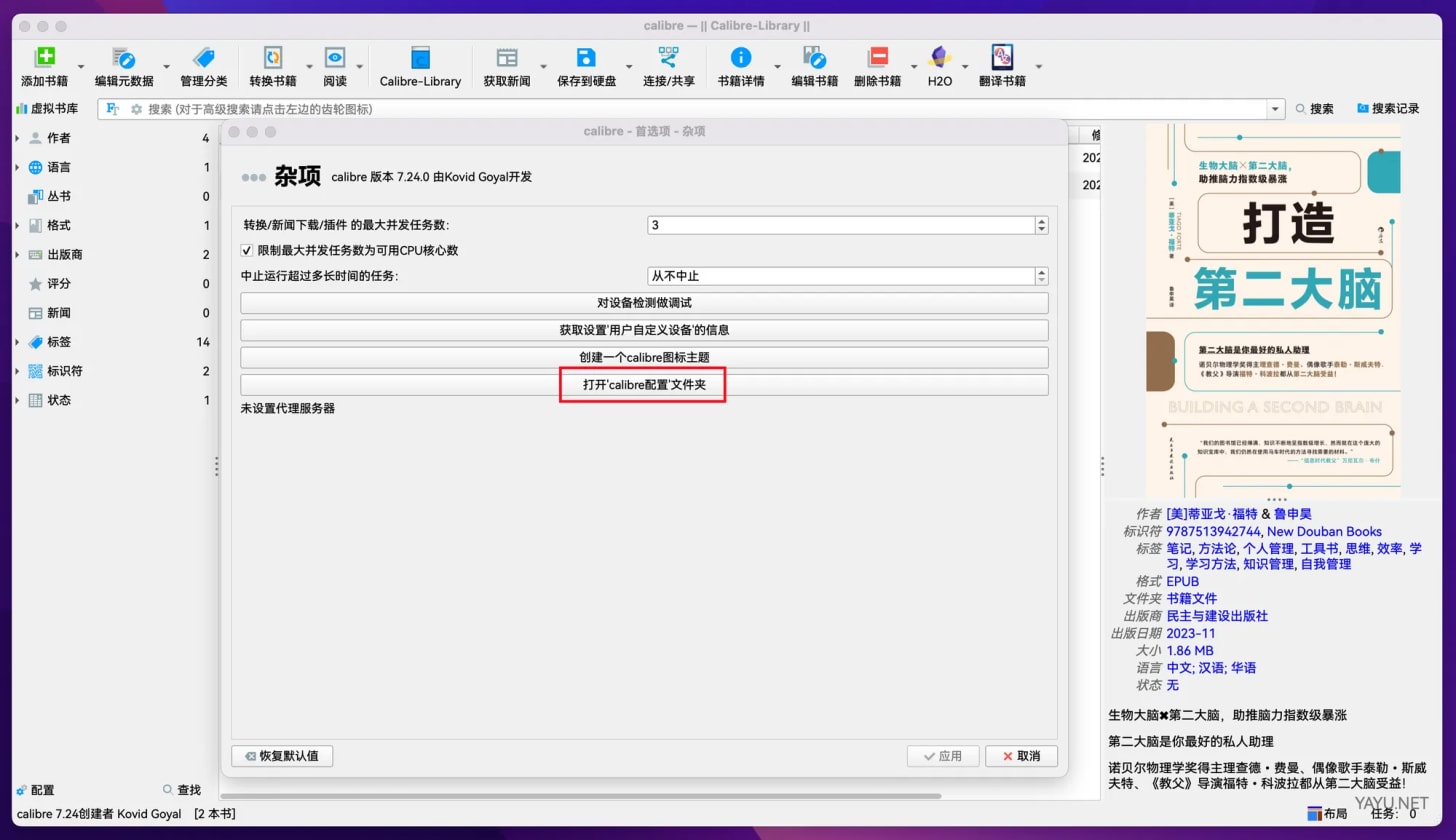
Task: Open the Save to Disk dropdown arrow
Action: (x=629, y=67)
